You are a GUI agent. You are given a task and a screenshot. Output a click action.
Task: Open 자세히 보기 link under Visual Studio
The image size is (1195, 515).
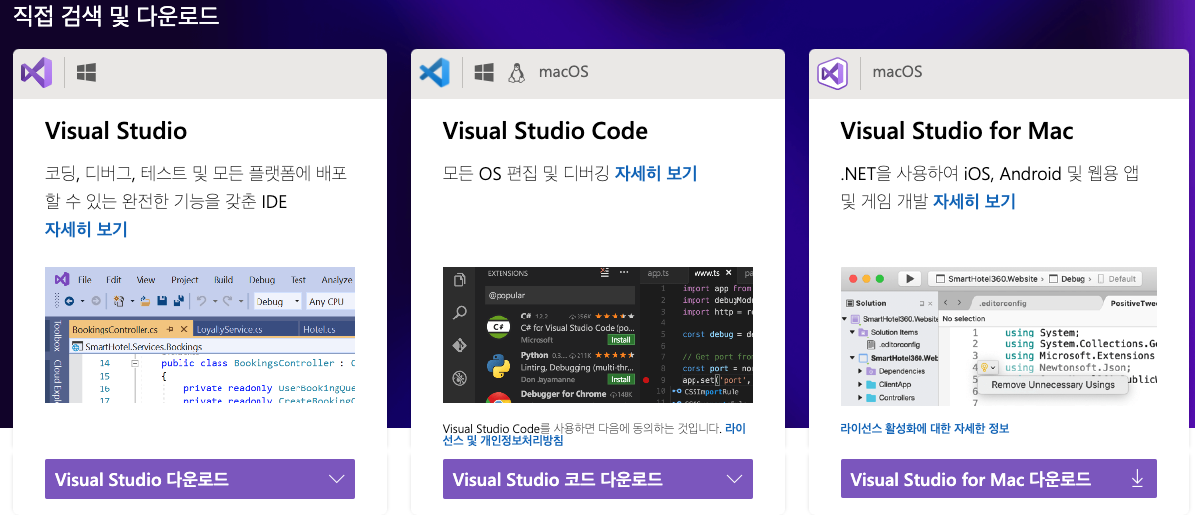pyautogui.click(x=86, y=229)
